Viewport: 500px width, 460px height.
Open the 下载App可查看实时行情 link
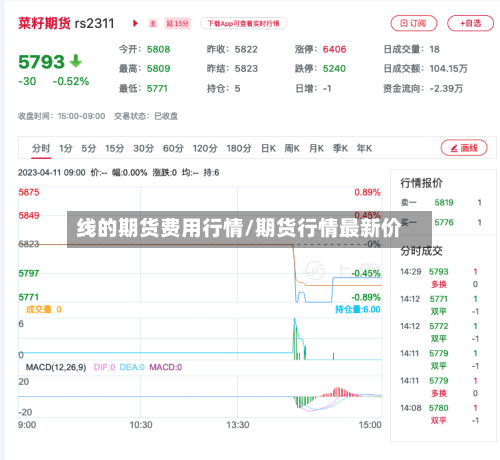click(x=243, y=23)
